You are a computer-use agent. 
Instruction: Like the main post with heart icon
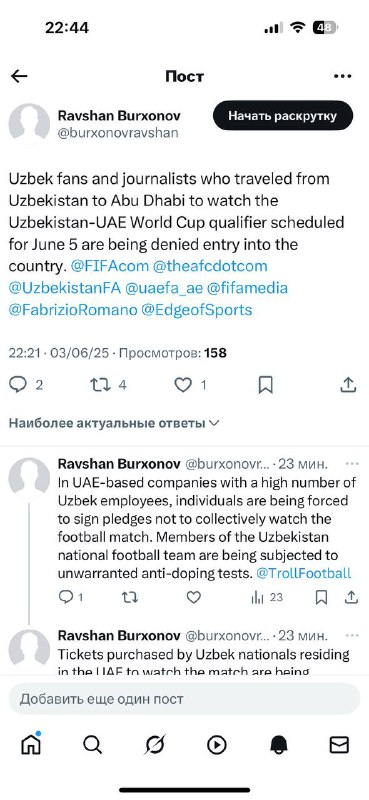point(183,385)
